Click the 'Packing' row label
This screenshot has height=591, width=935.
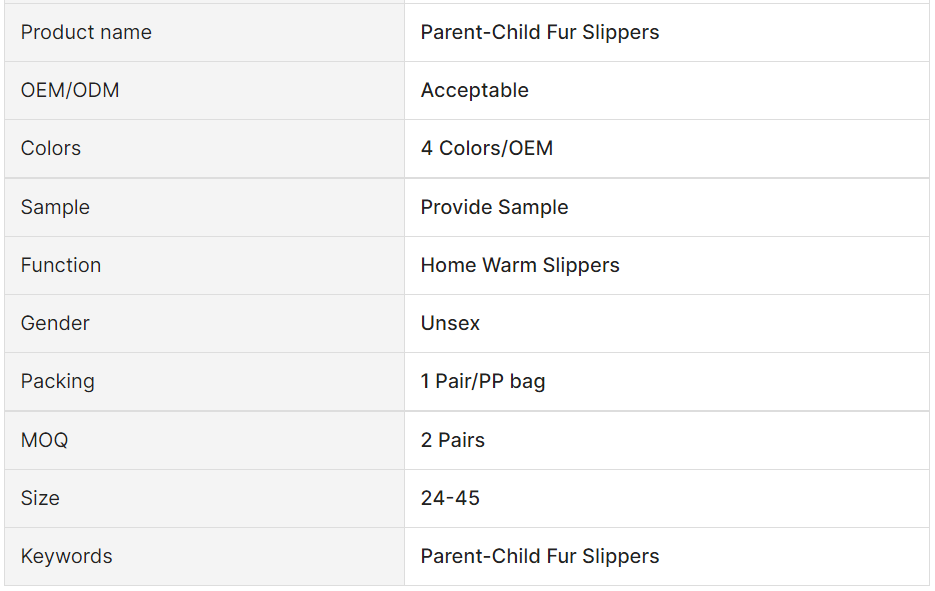point(58,381)
